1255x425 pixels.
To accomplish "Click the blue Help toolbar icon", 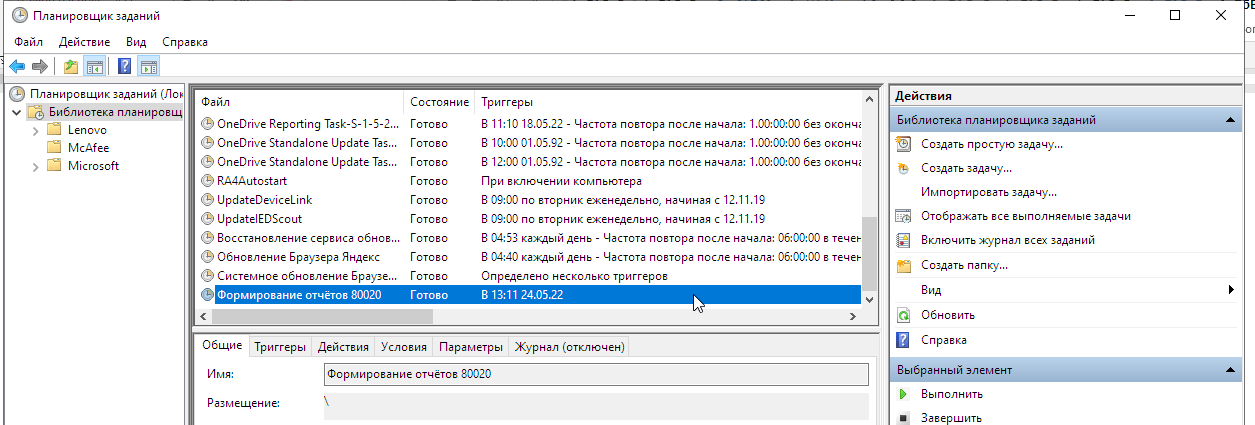I will (x=125, y=66).
